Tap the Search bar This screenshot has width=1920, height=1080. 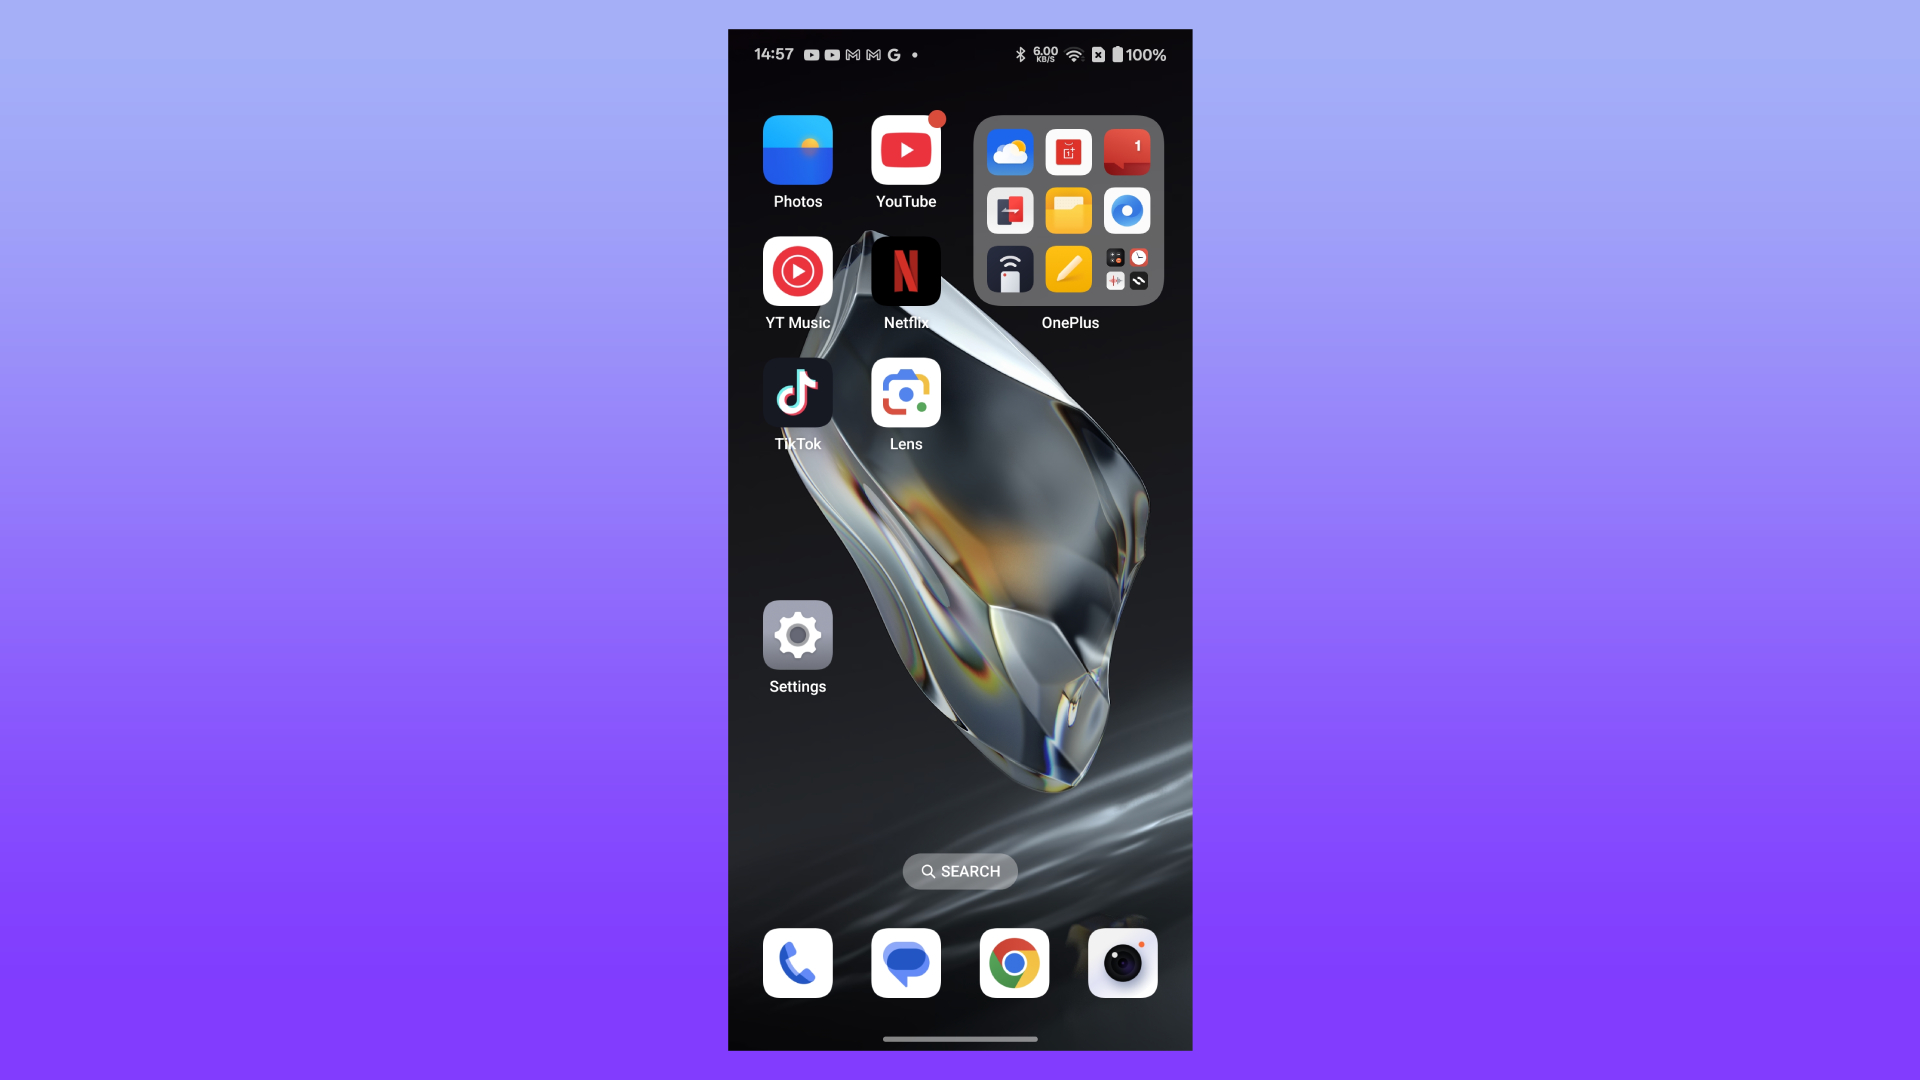[x=960, y=870]
